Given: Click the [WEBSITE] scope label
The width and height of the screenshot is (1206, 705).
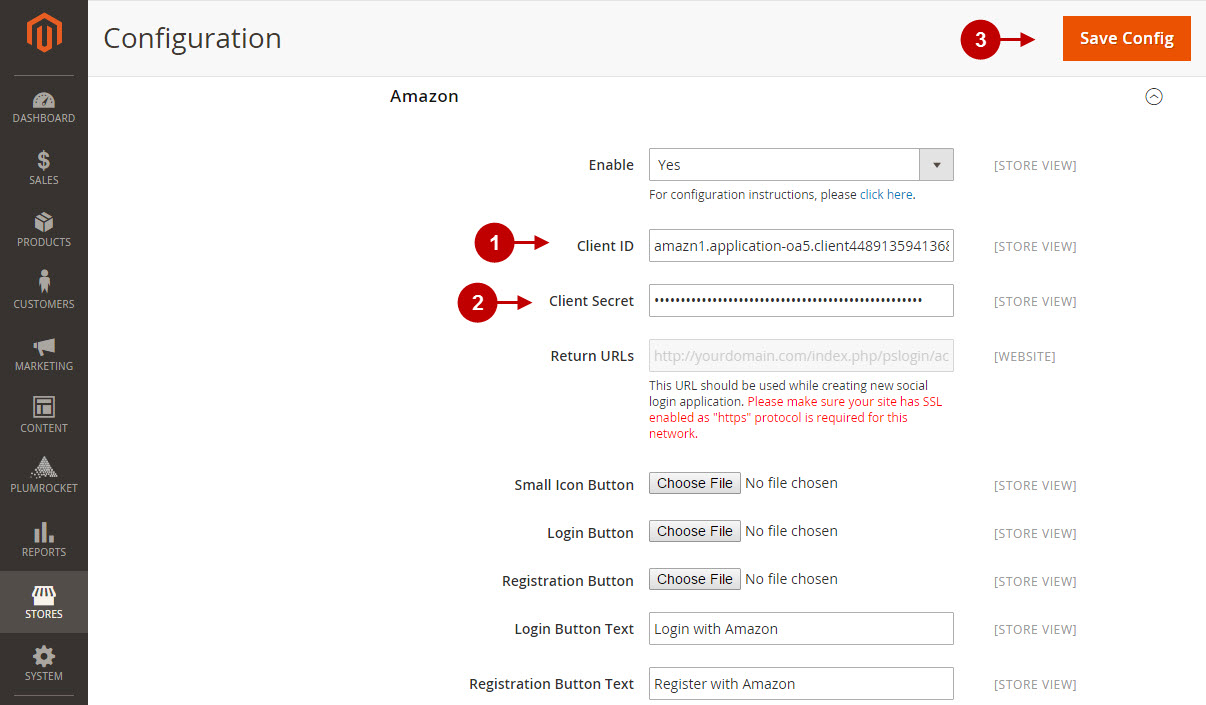Looking at the screenshot, I should click(1024, 356).
